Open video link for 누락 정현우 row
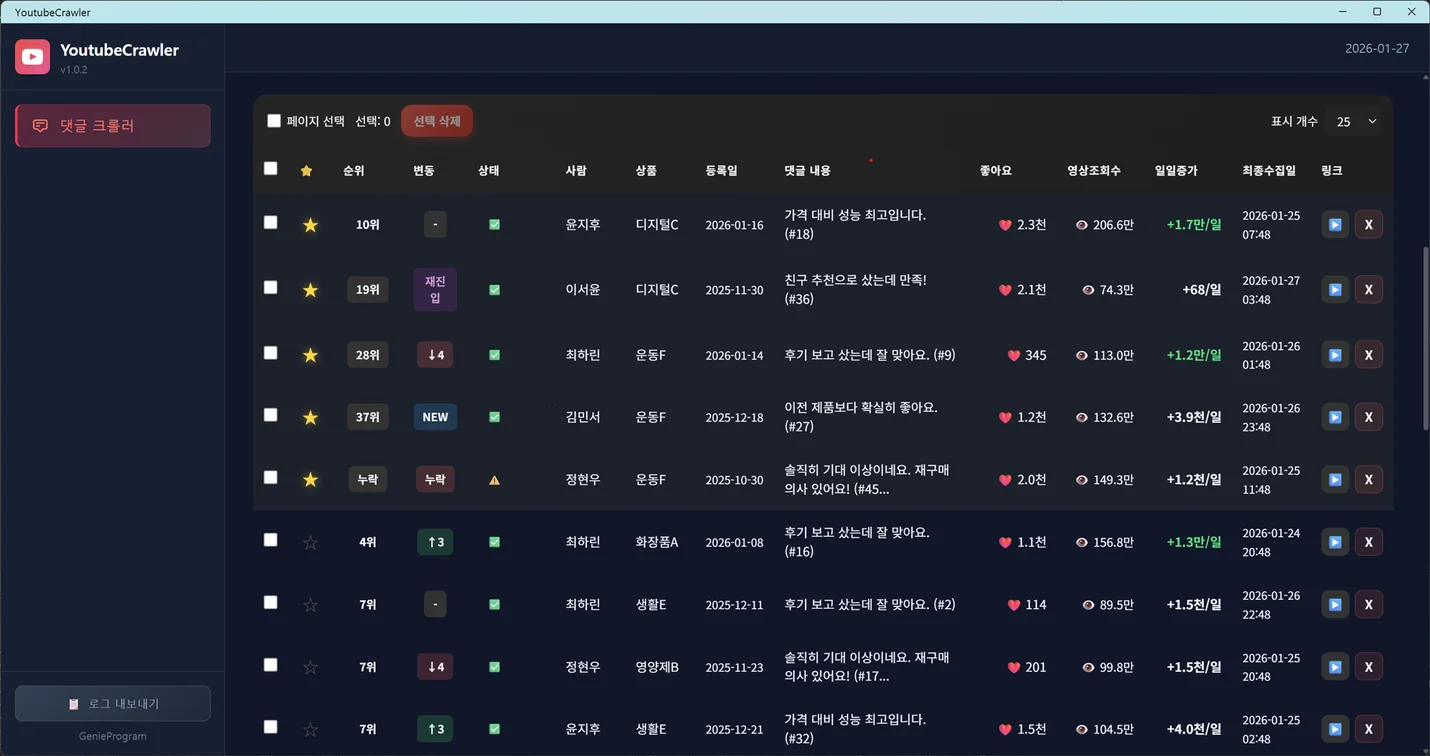Screen dimensions: 1430x756 point(1334,480)
